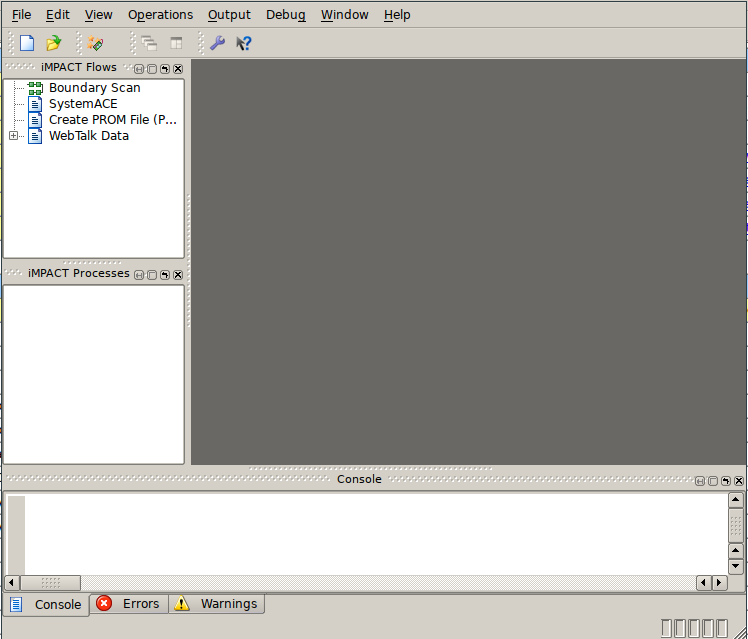Screen dimensions: 748x639
Task: Expand the WebTalk Data tree node
Action: [13, 136]
